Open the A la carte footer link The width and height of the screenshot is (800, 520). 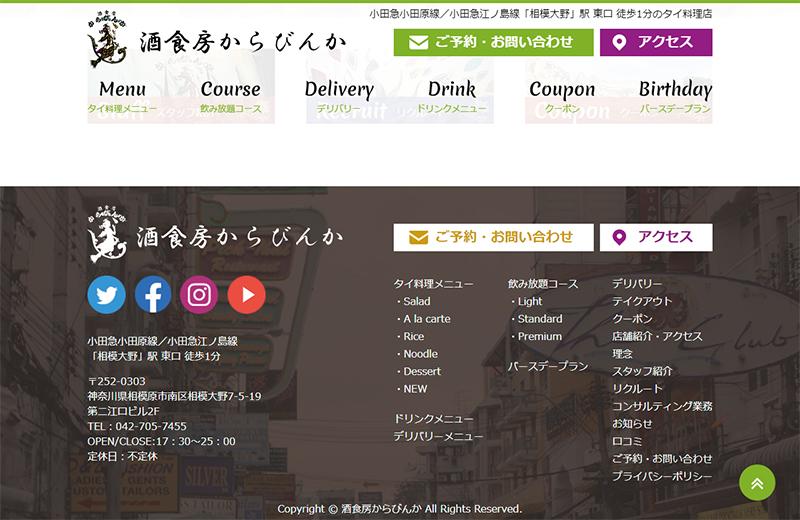(x=426, y=319)
